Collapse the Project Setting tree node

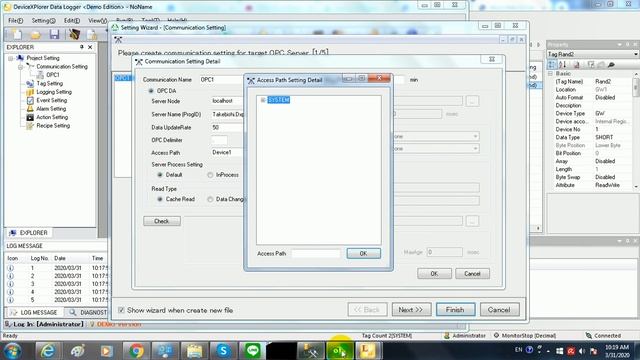point(11,58)
